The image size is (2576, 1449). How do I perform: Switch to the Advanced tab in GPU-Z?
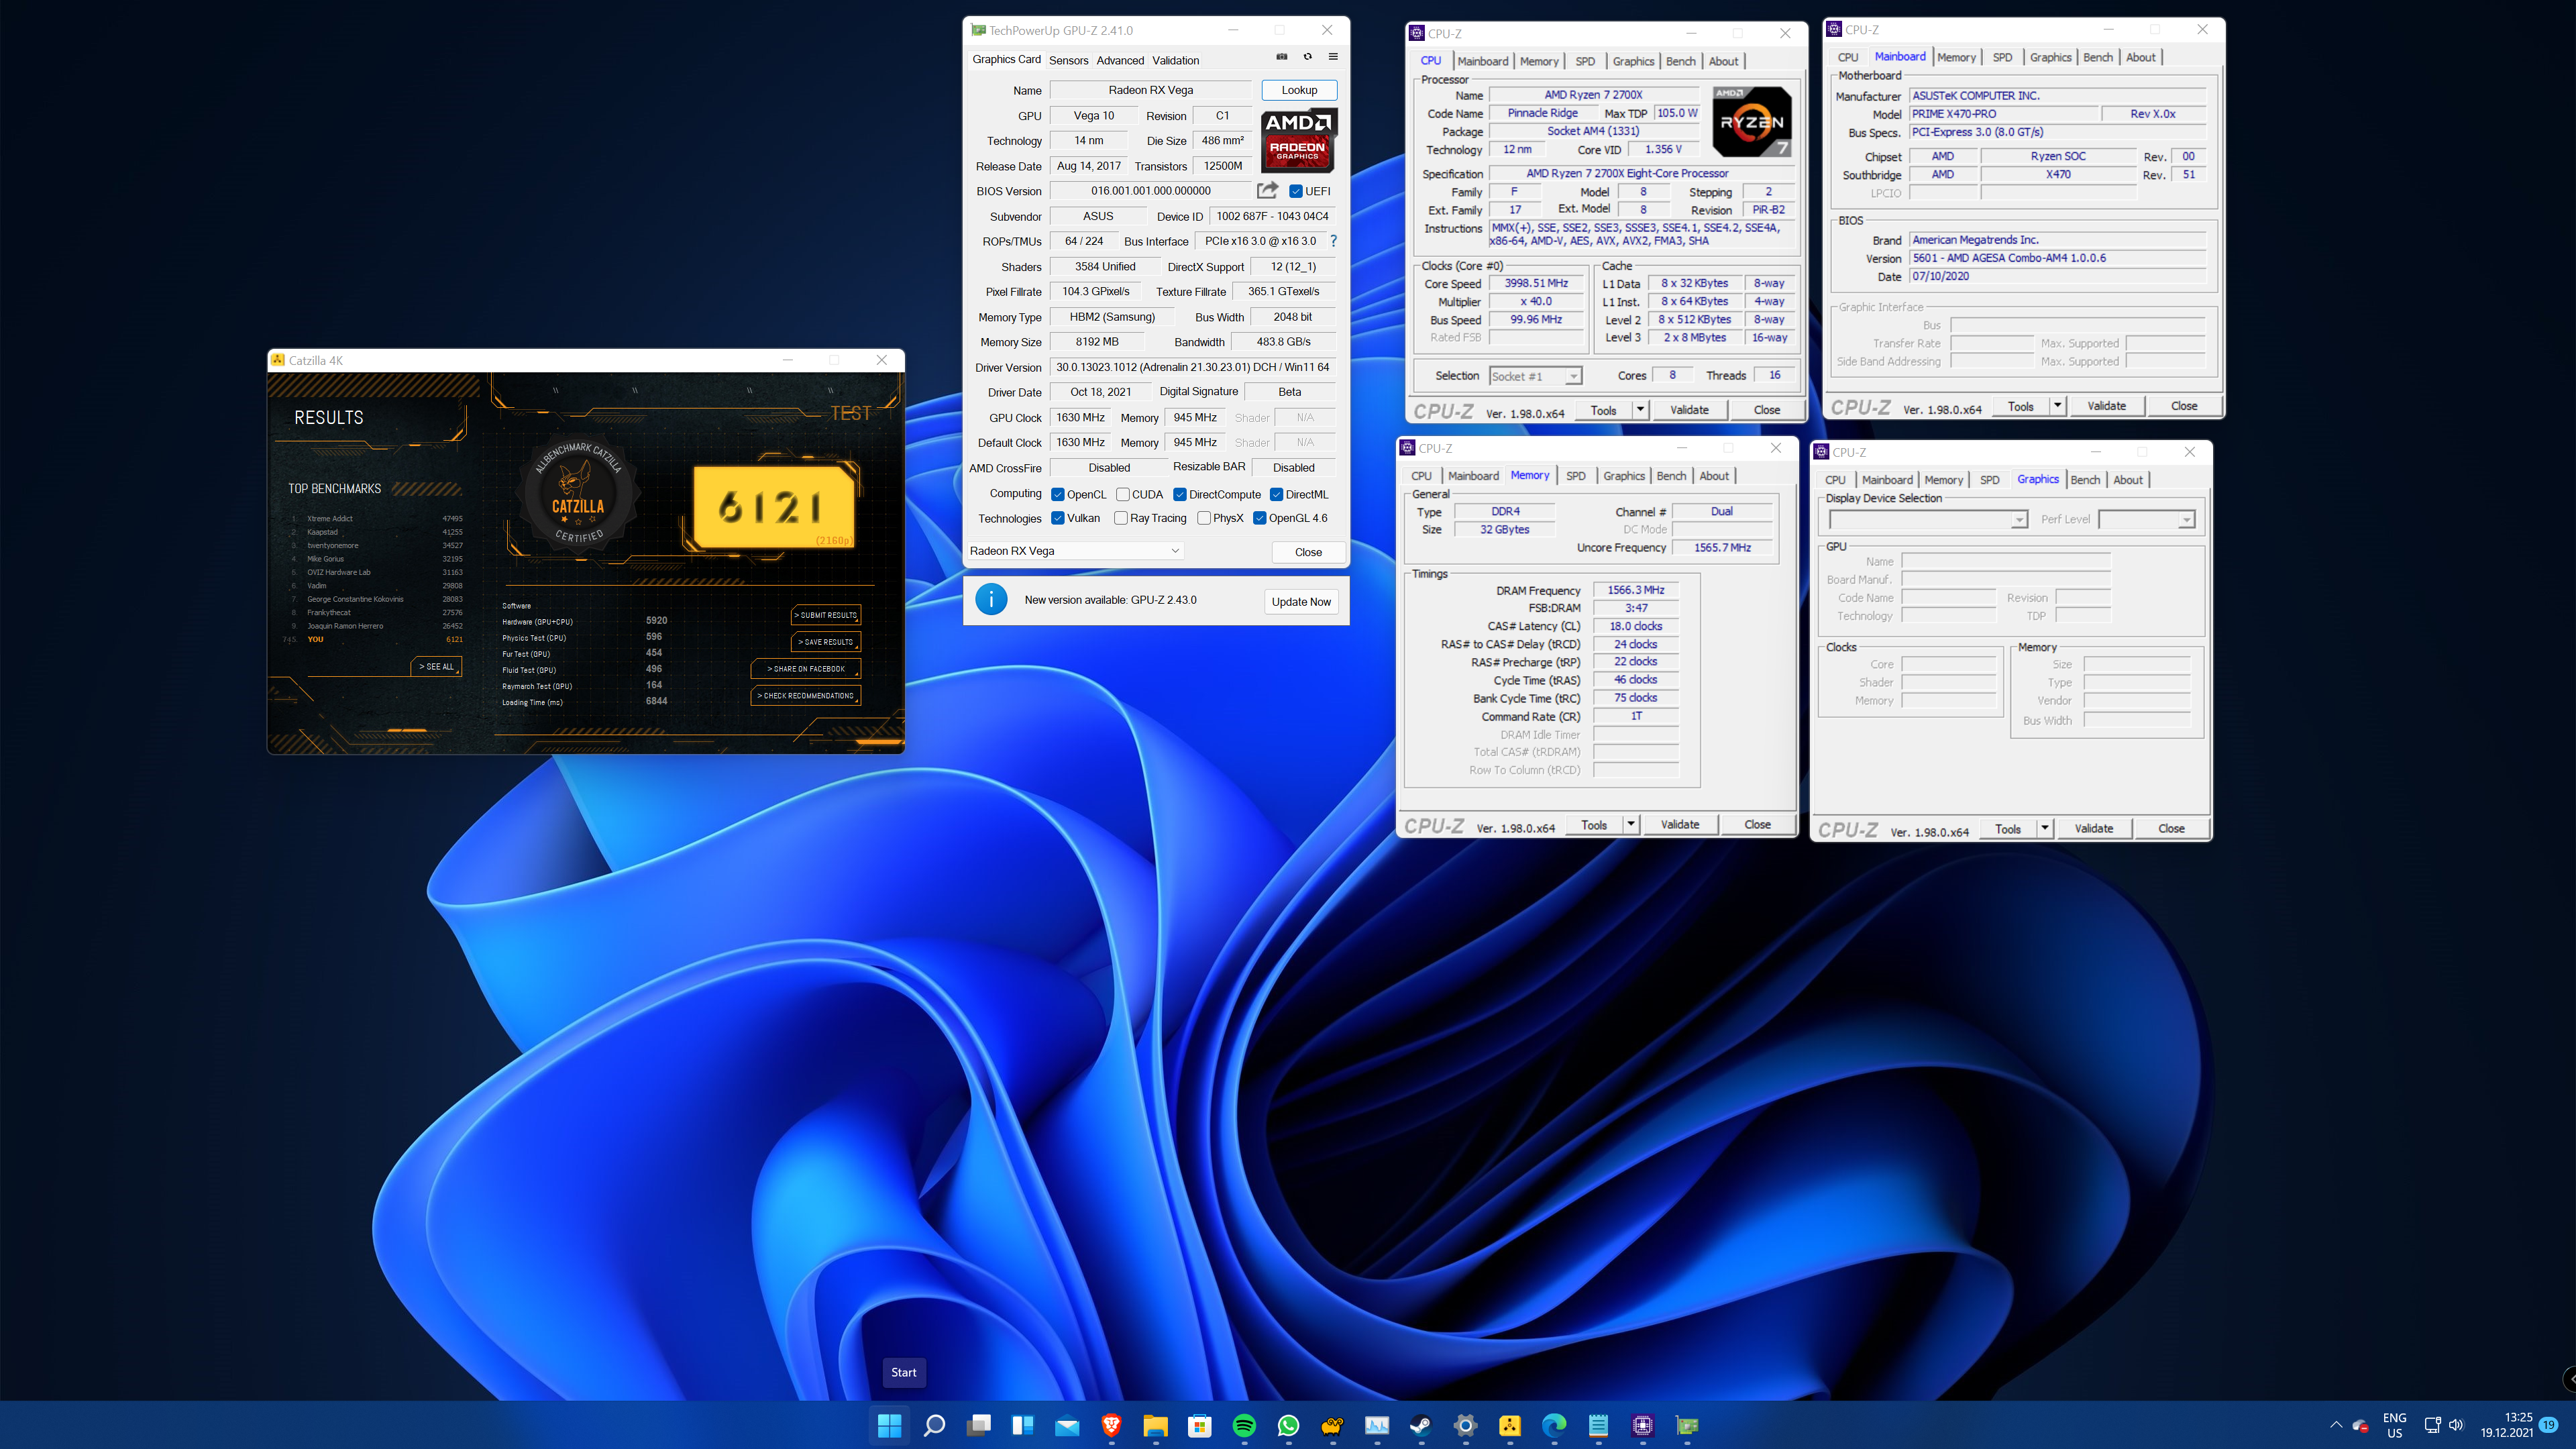click(1120, 60)
